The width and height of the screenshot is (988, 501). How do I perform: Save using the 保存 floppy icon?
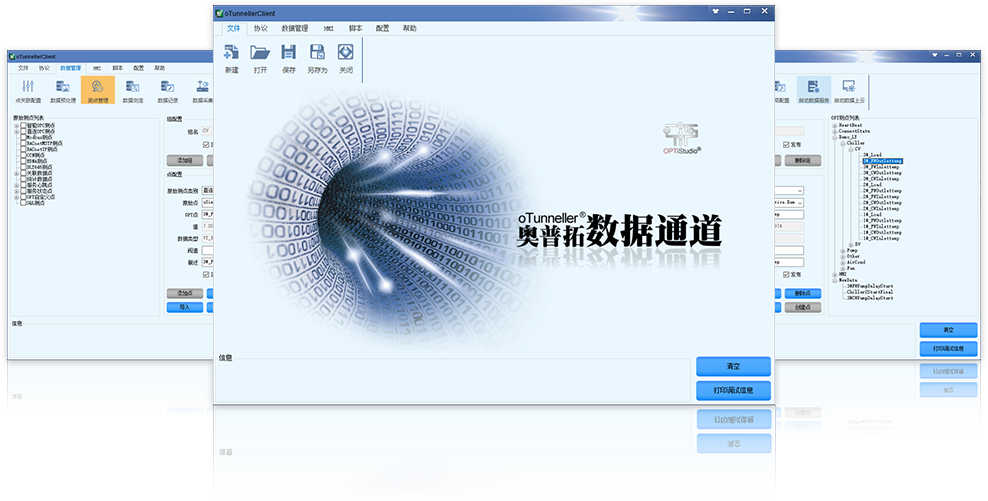[289, 52]
